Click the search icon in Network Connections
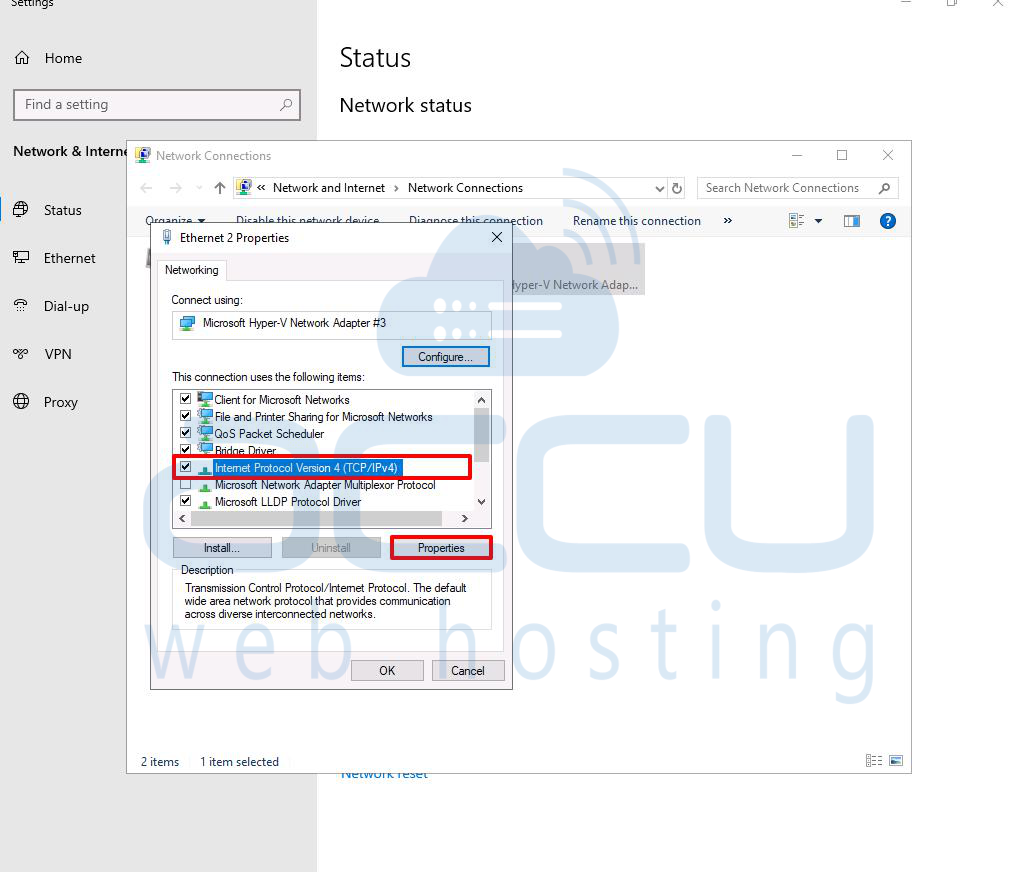1015x872 pixels. click(x=884, y=188)
